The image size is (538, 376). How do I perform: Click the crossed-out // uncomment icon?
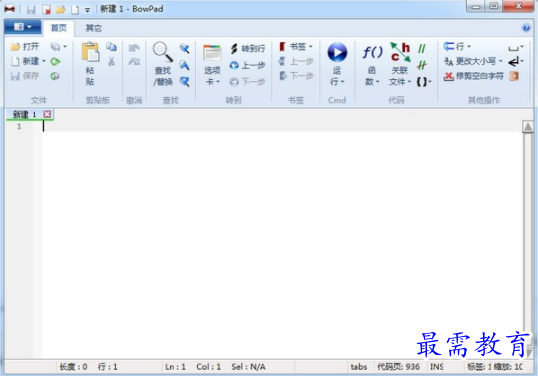(x=422, y=65)
